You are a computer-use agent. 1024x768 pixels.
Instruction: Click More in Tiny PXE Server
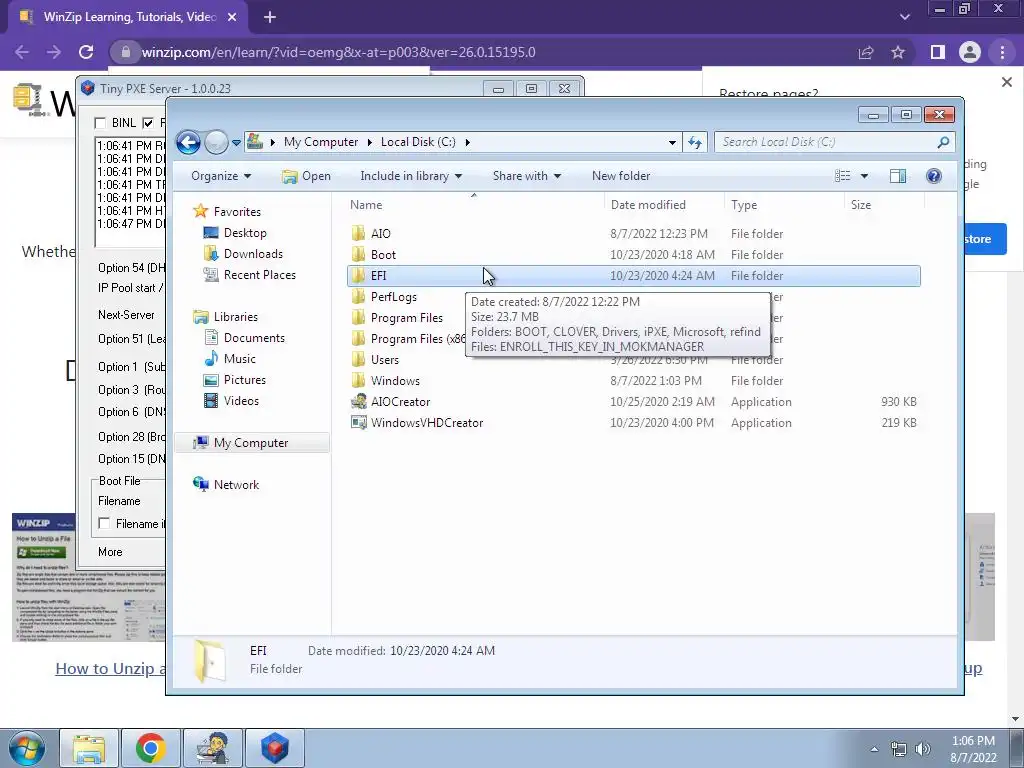(x=110, y=552)
